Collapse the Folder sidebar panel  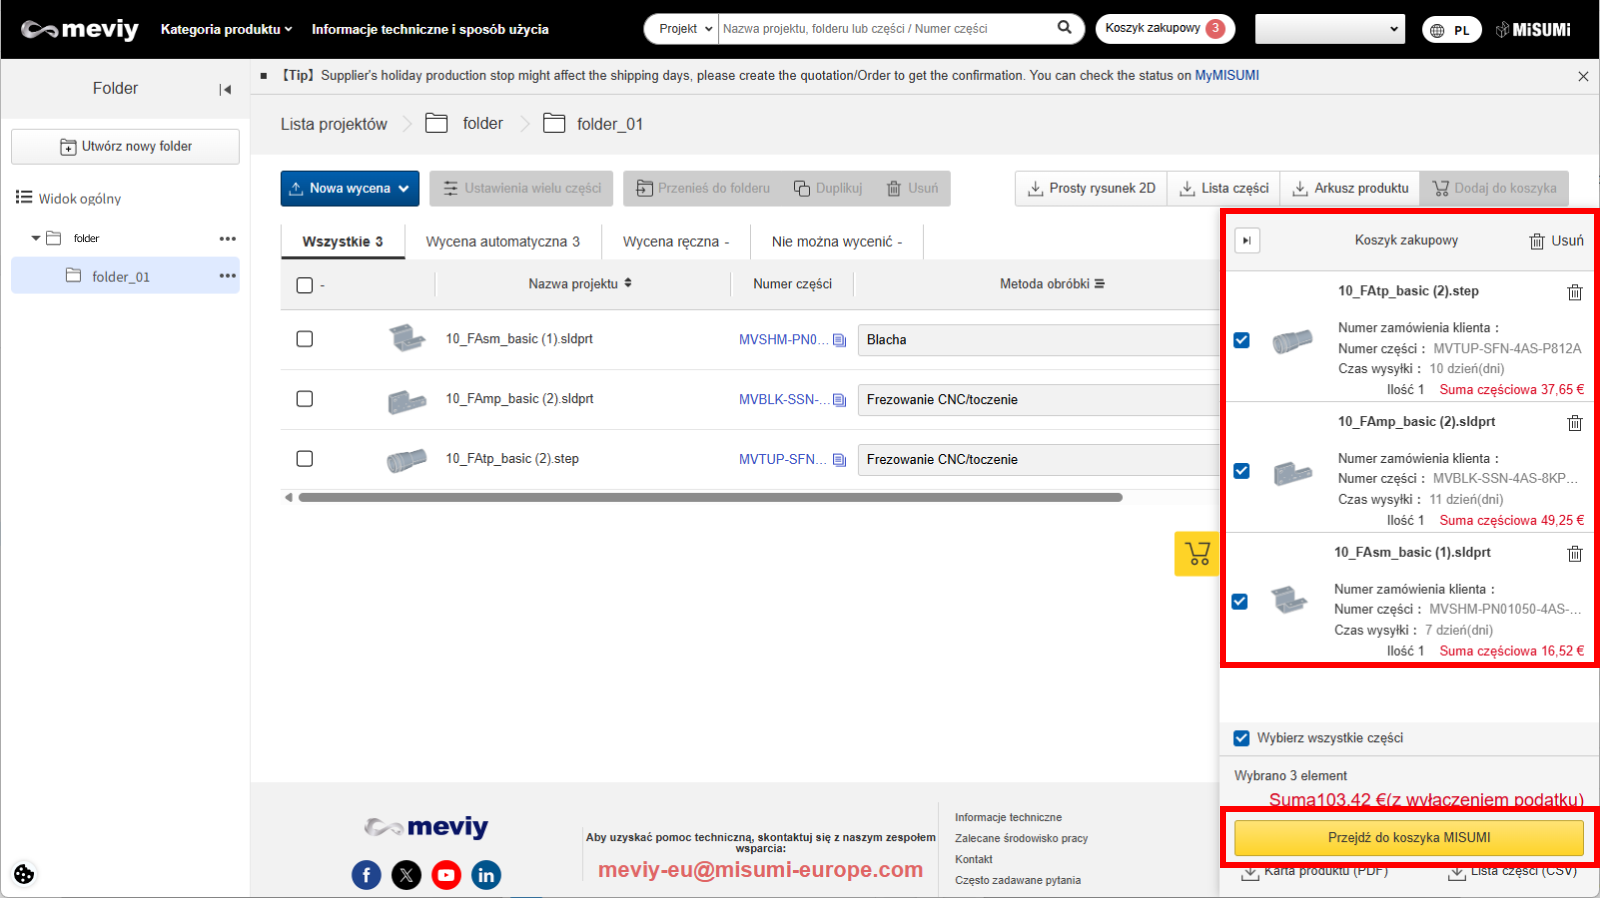pyautogui.click(x=225, y=89)
